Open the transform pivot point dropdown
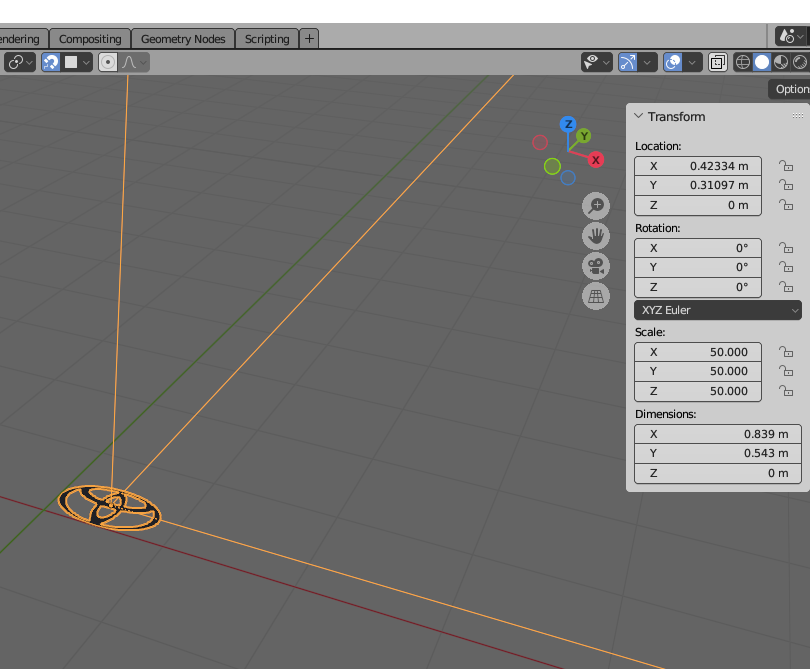 [x=20, y=63]
